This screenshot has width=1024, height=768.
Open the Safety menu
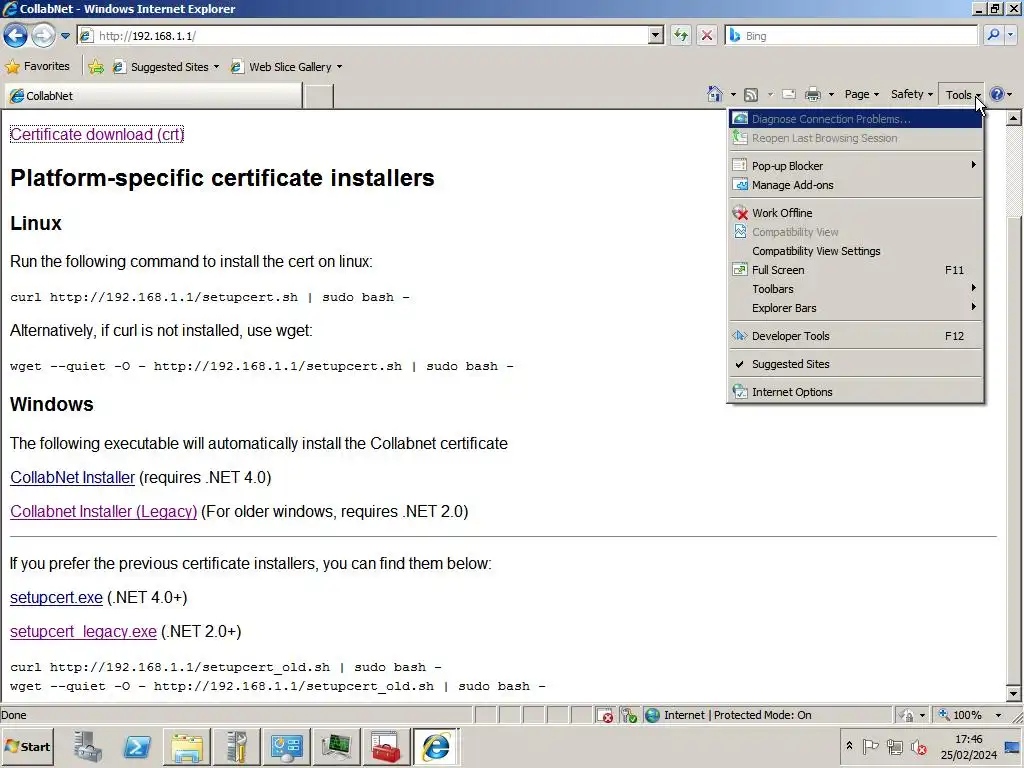point(912,95)
